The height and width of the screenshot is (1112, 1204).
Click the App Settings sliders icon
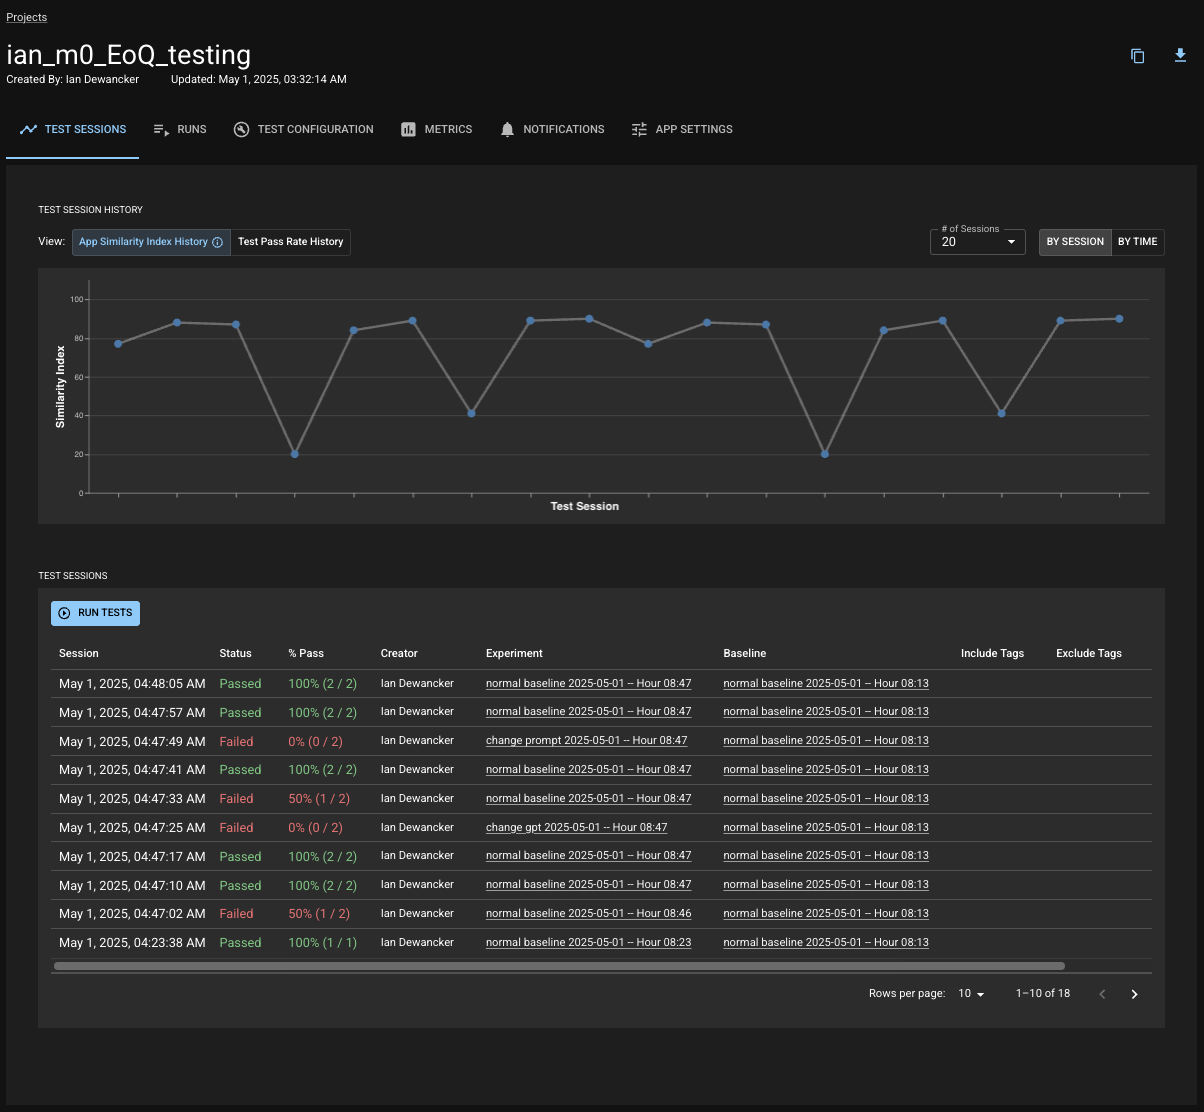(x=639, y=130)
